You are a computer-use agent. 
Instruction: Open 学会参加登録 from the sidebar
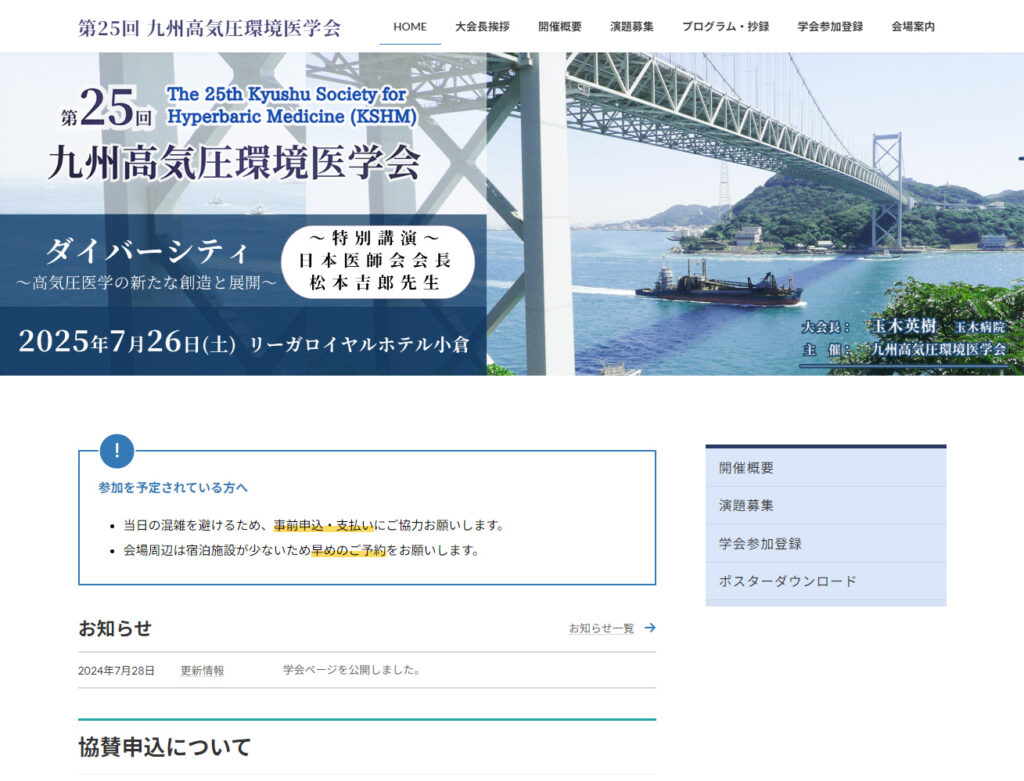pyautogui.click(x=760, y=544)
